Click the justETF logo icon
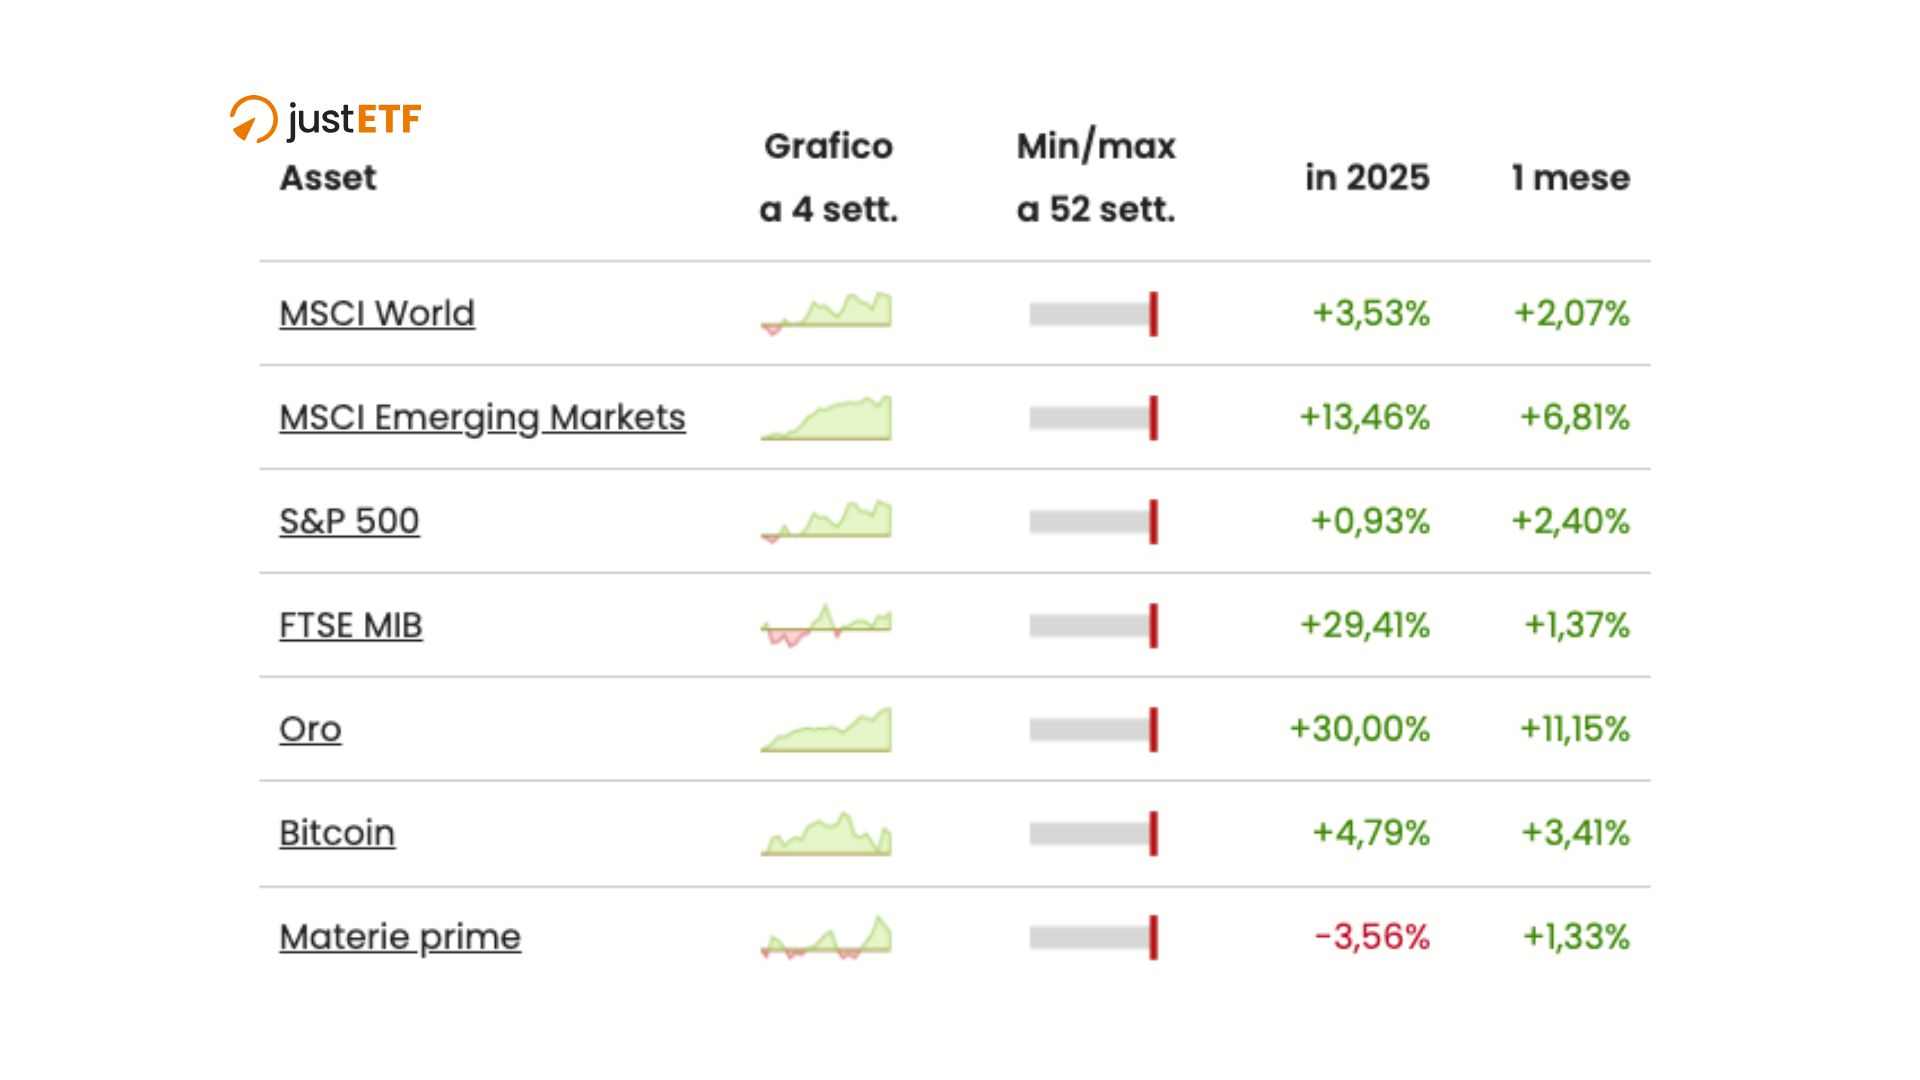This screenshot has width=1920, height=1080. pyautogui.click(x=252, y=119)
